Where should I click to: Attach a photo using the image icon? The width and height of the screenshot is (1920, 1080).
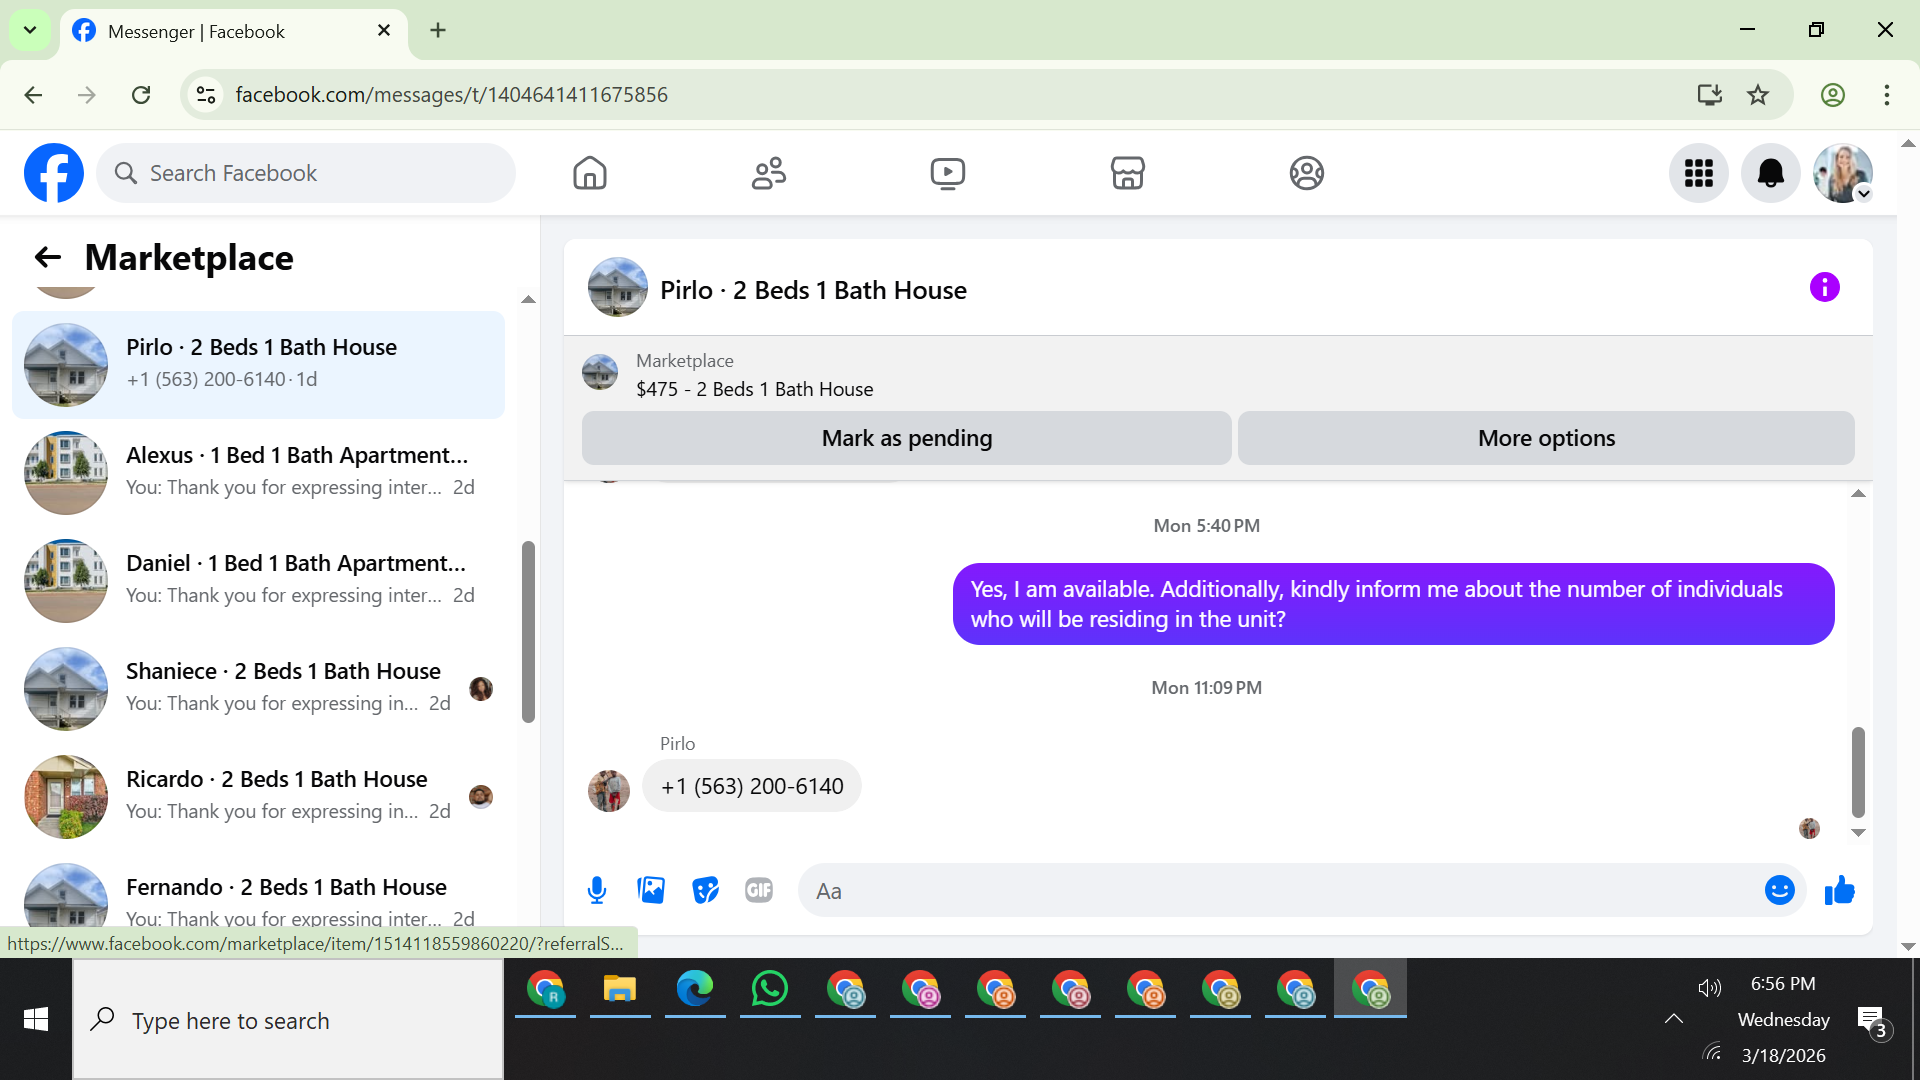(651, 890)
